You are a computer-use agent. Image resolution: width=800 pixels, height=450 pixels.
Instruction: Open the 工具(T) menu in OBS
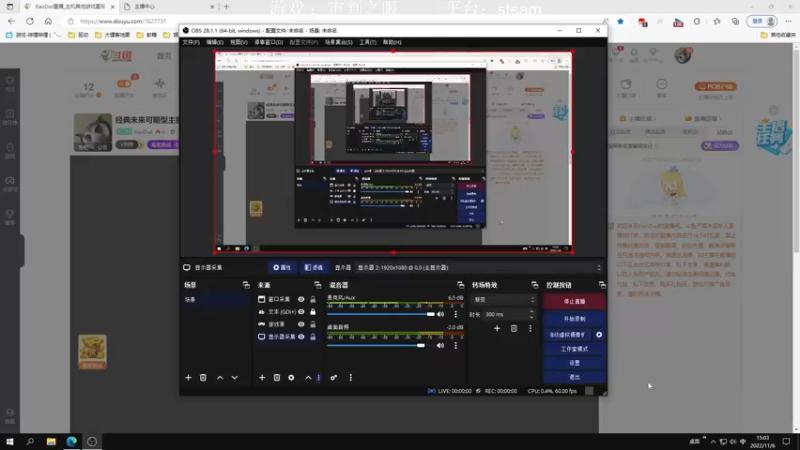(367, 42)
